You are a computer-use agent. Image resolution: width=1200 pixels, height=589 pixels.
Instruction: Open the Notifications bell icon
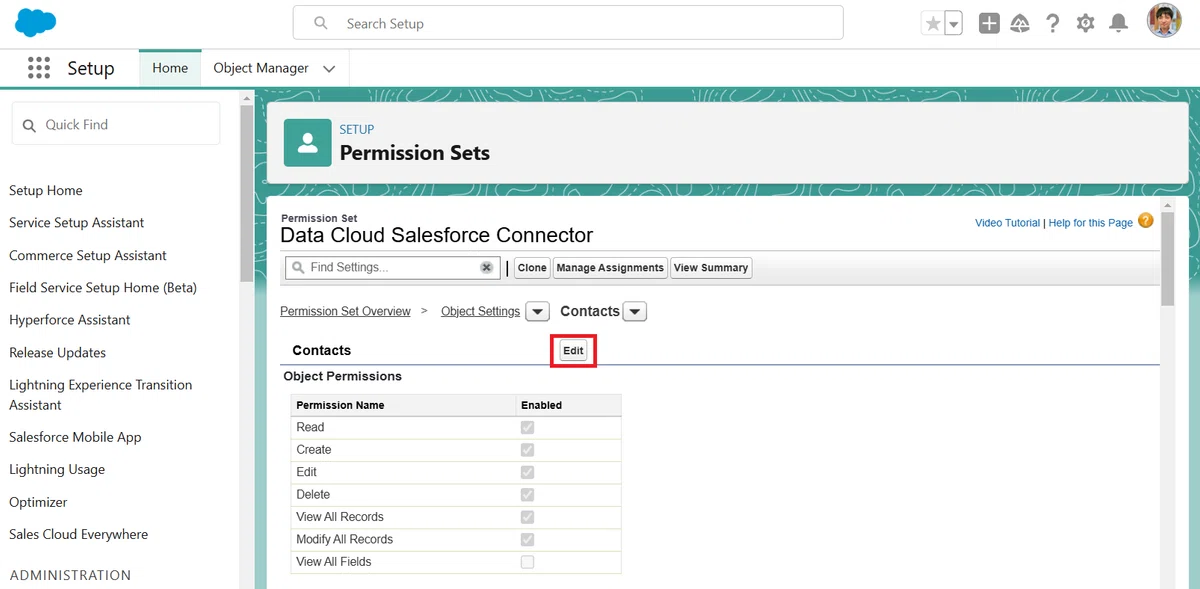pos(1119,23)
